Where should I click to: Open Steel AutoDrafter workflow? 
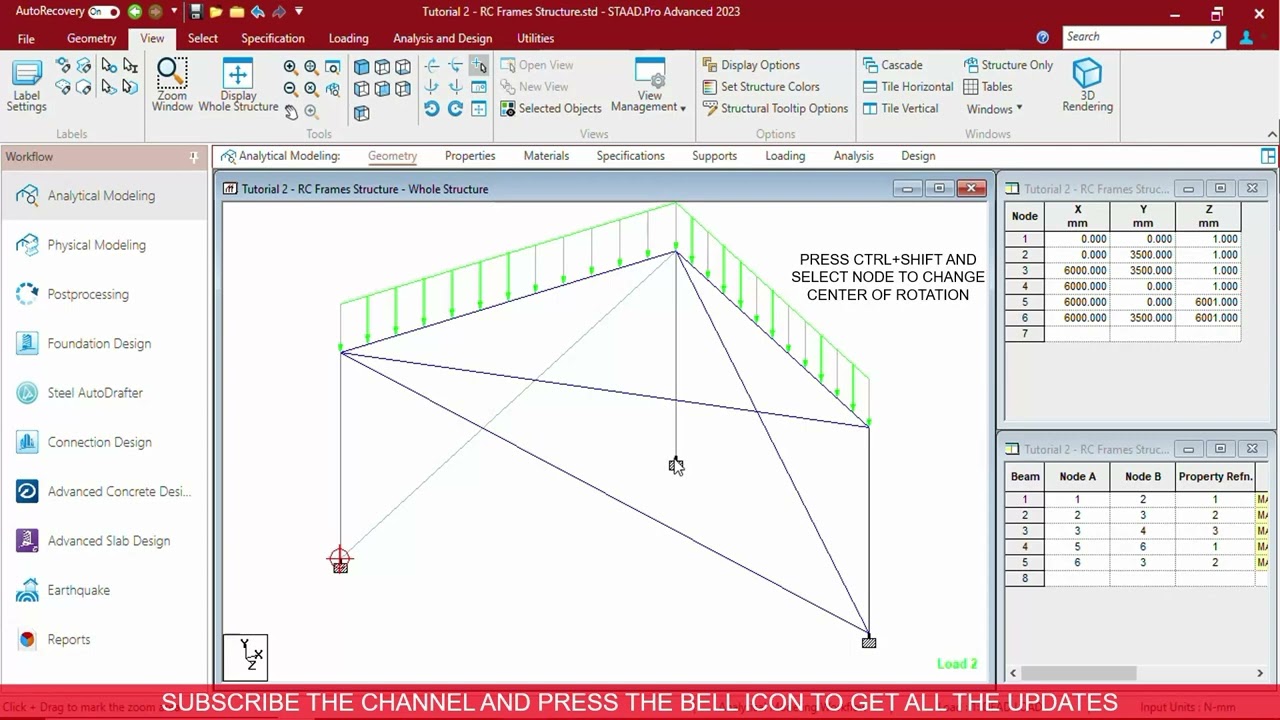(x=95, y=393)
